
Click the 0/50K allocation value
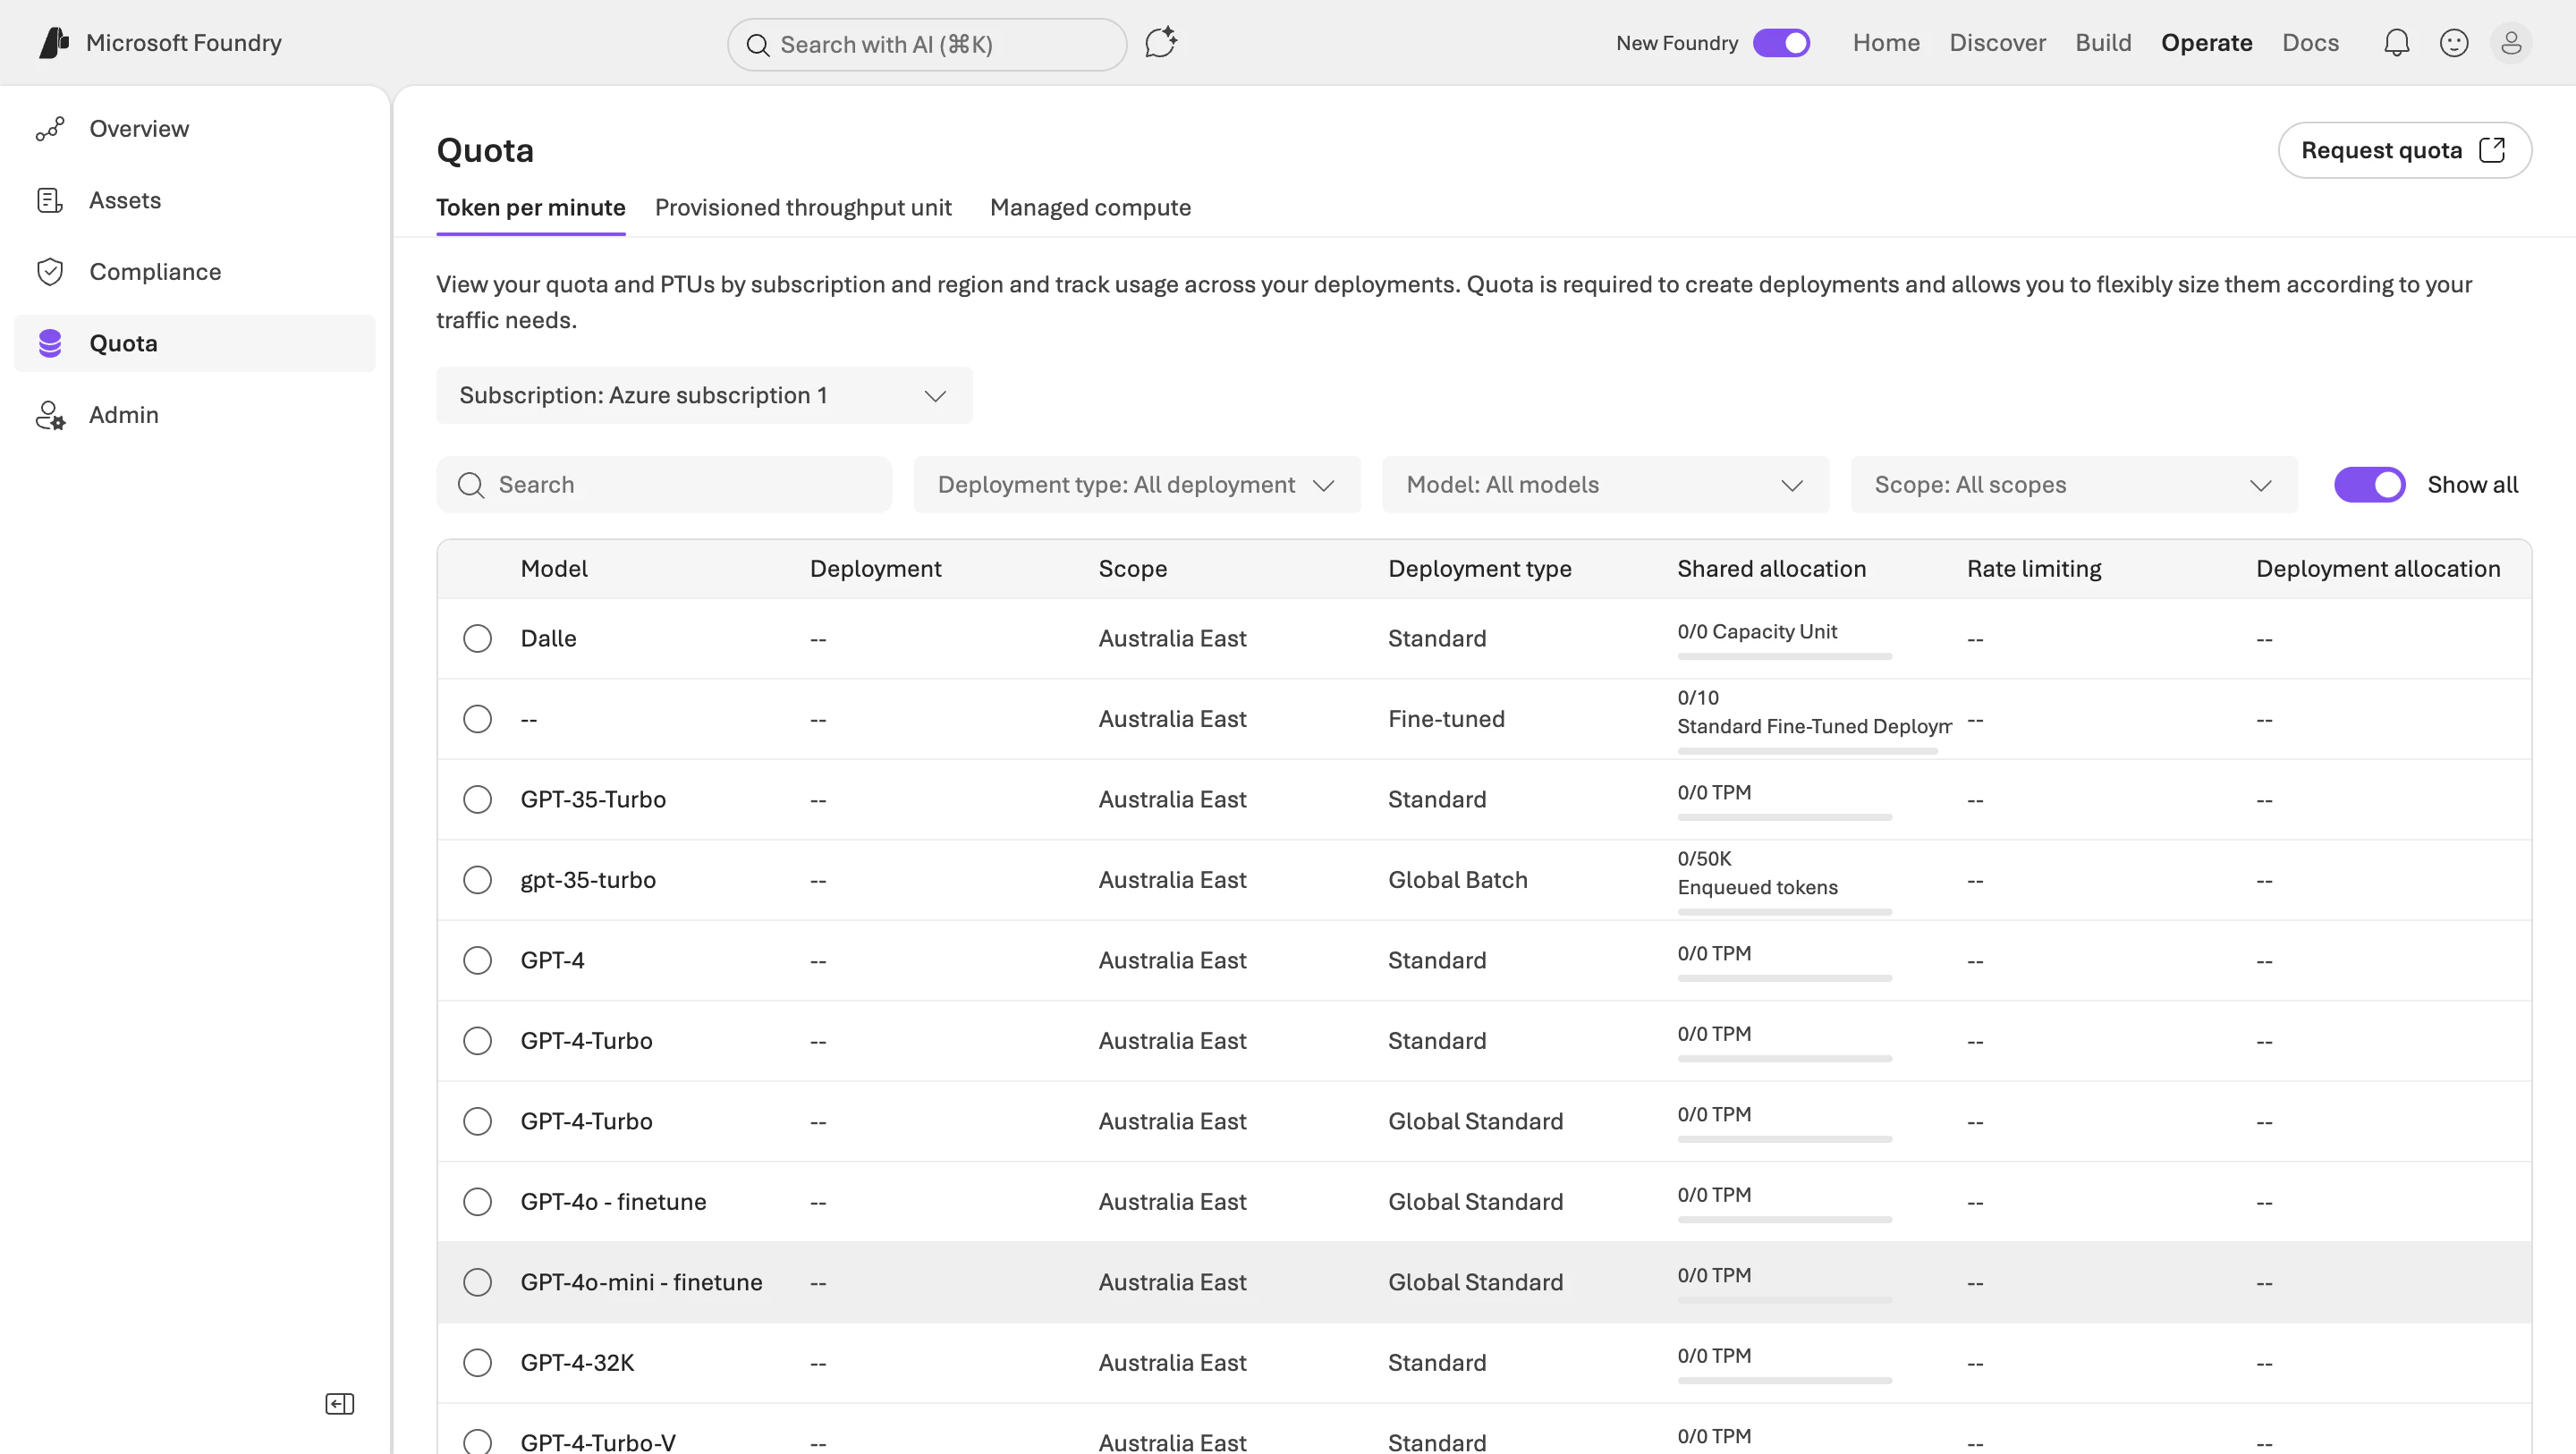point(1704,859)
